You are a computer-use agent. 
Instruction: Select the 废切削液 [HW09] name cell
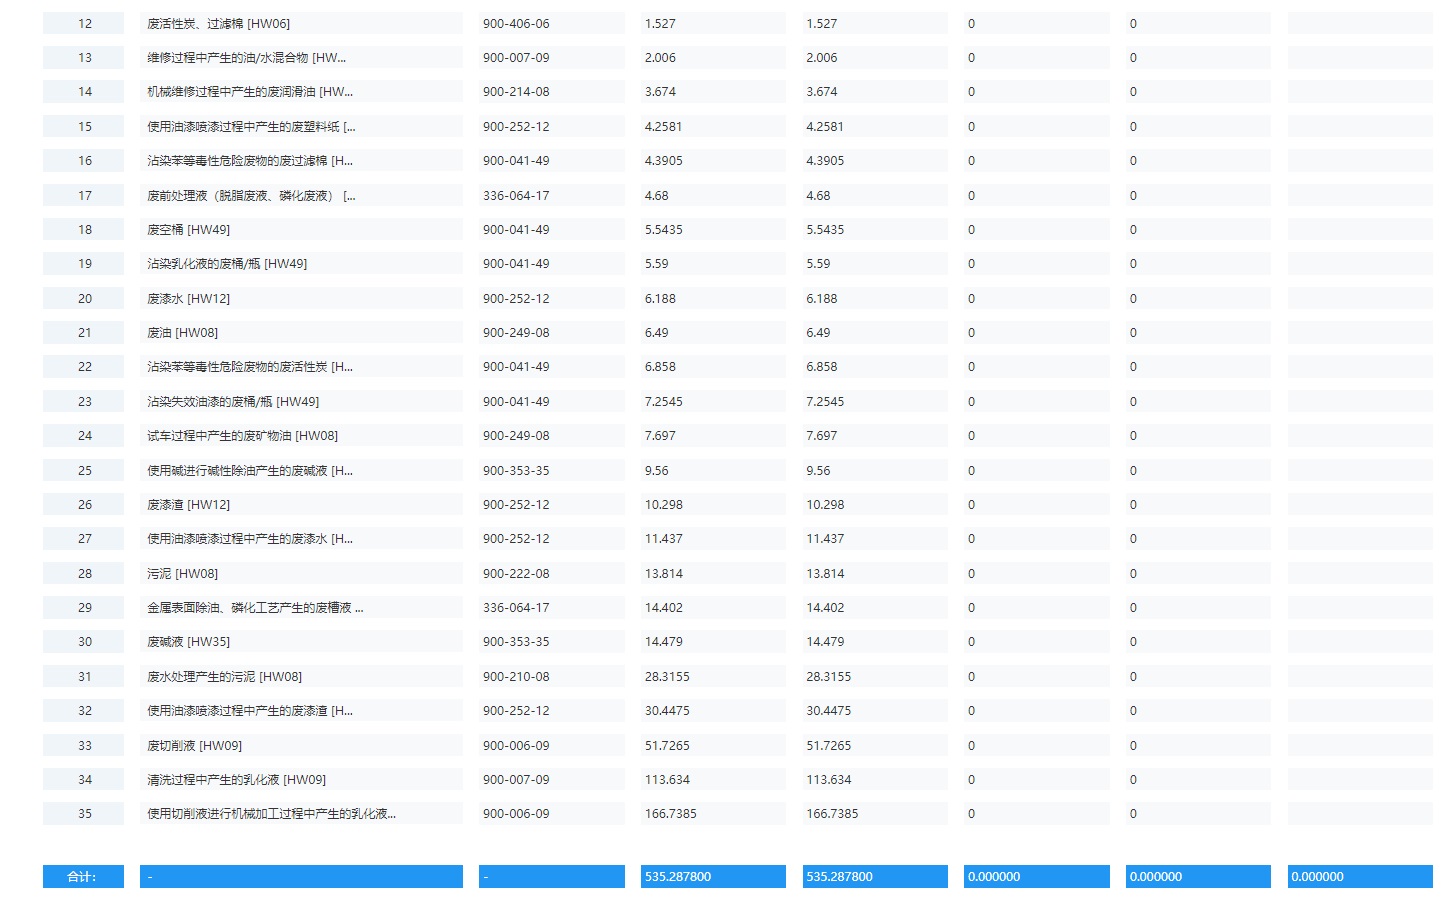[x=194, y=746]
